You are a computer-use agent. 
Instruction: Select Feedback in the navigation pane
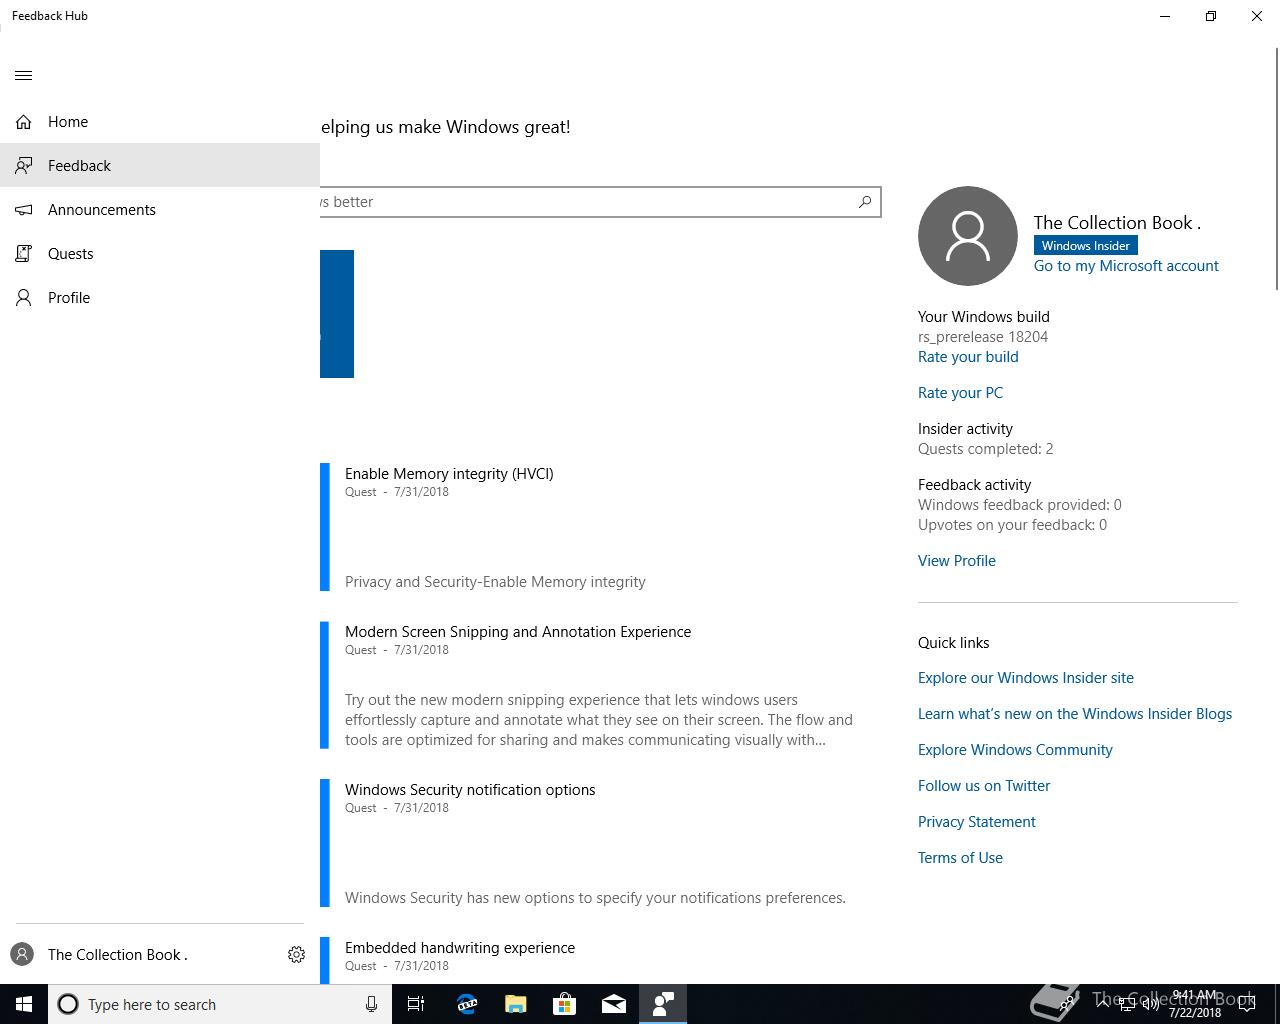click(x=160, y=165)
